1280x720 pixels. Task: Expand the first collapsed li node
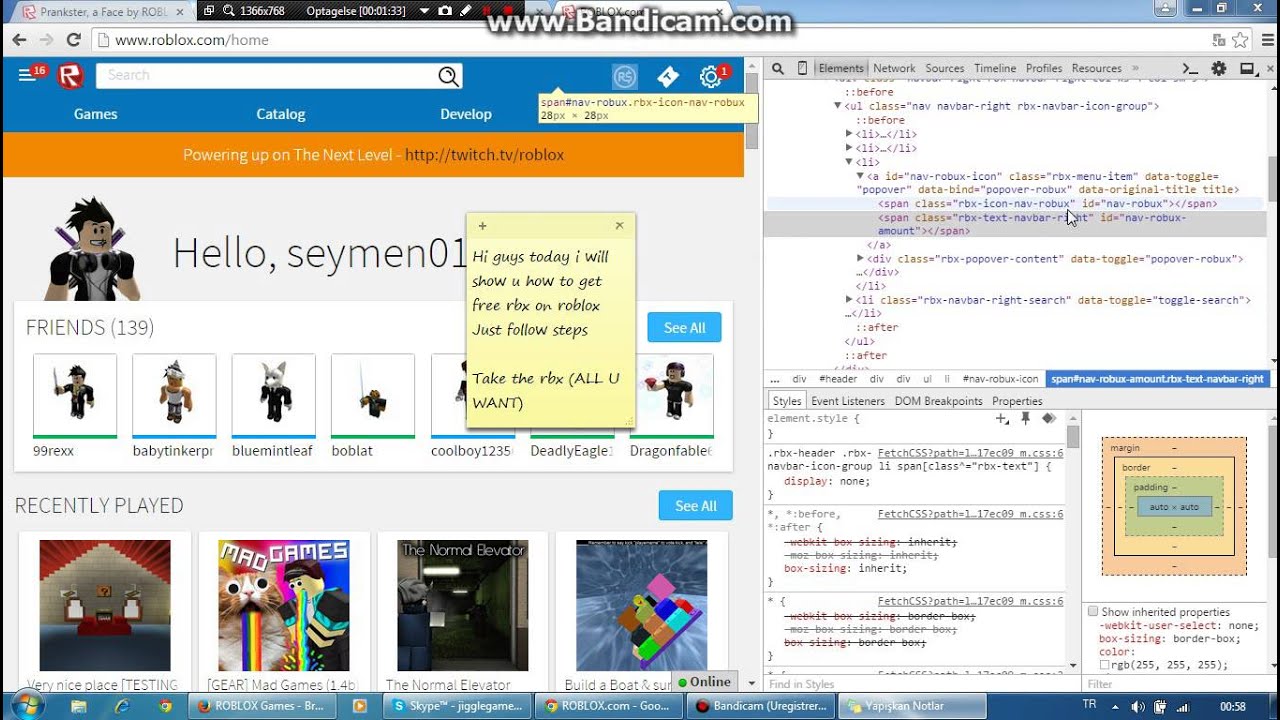849,134
